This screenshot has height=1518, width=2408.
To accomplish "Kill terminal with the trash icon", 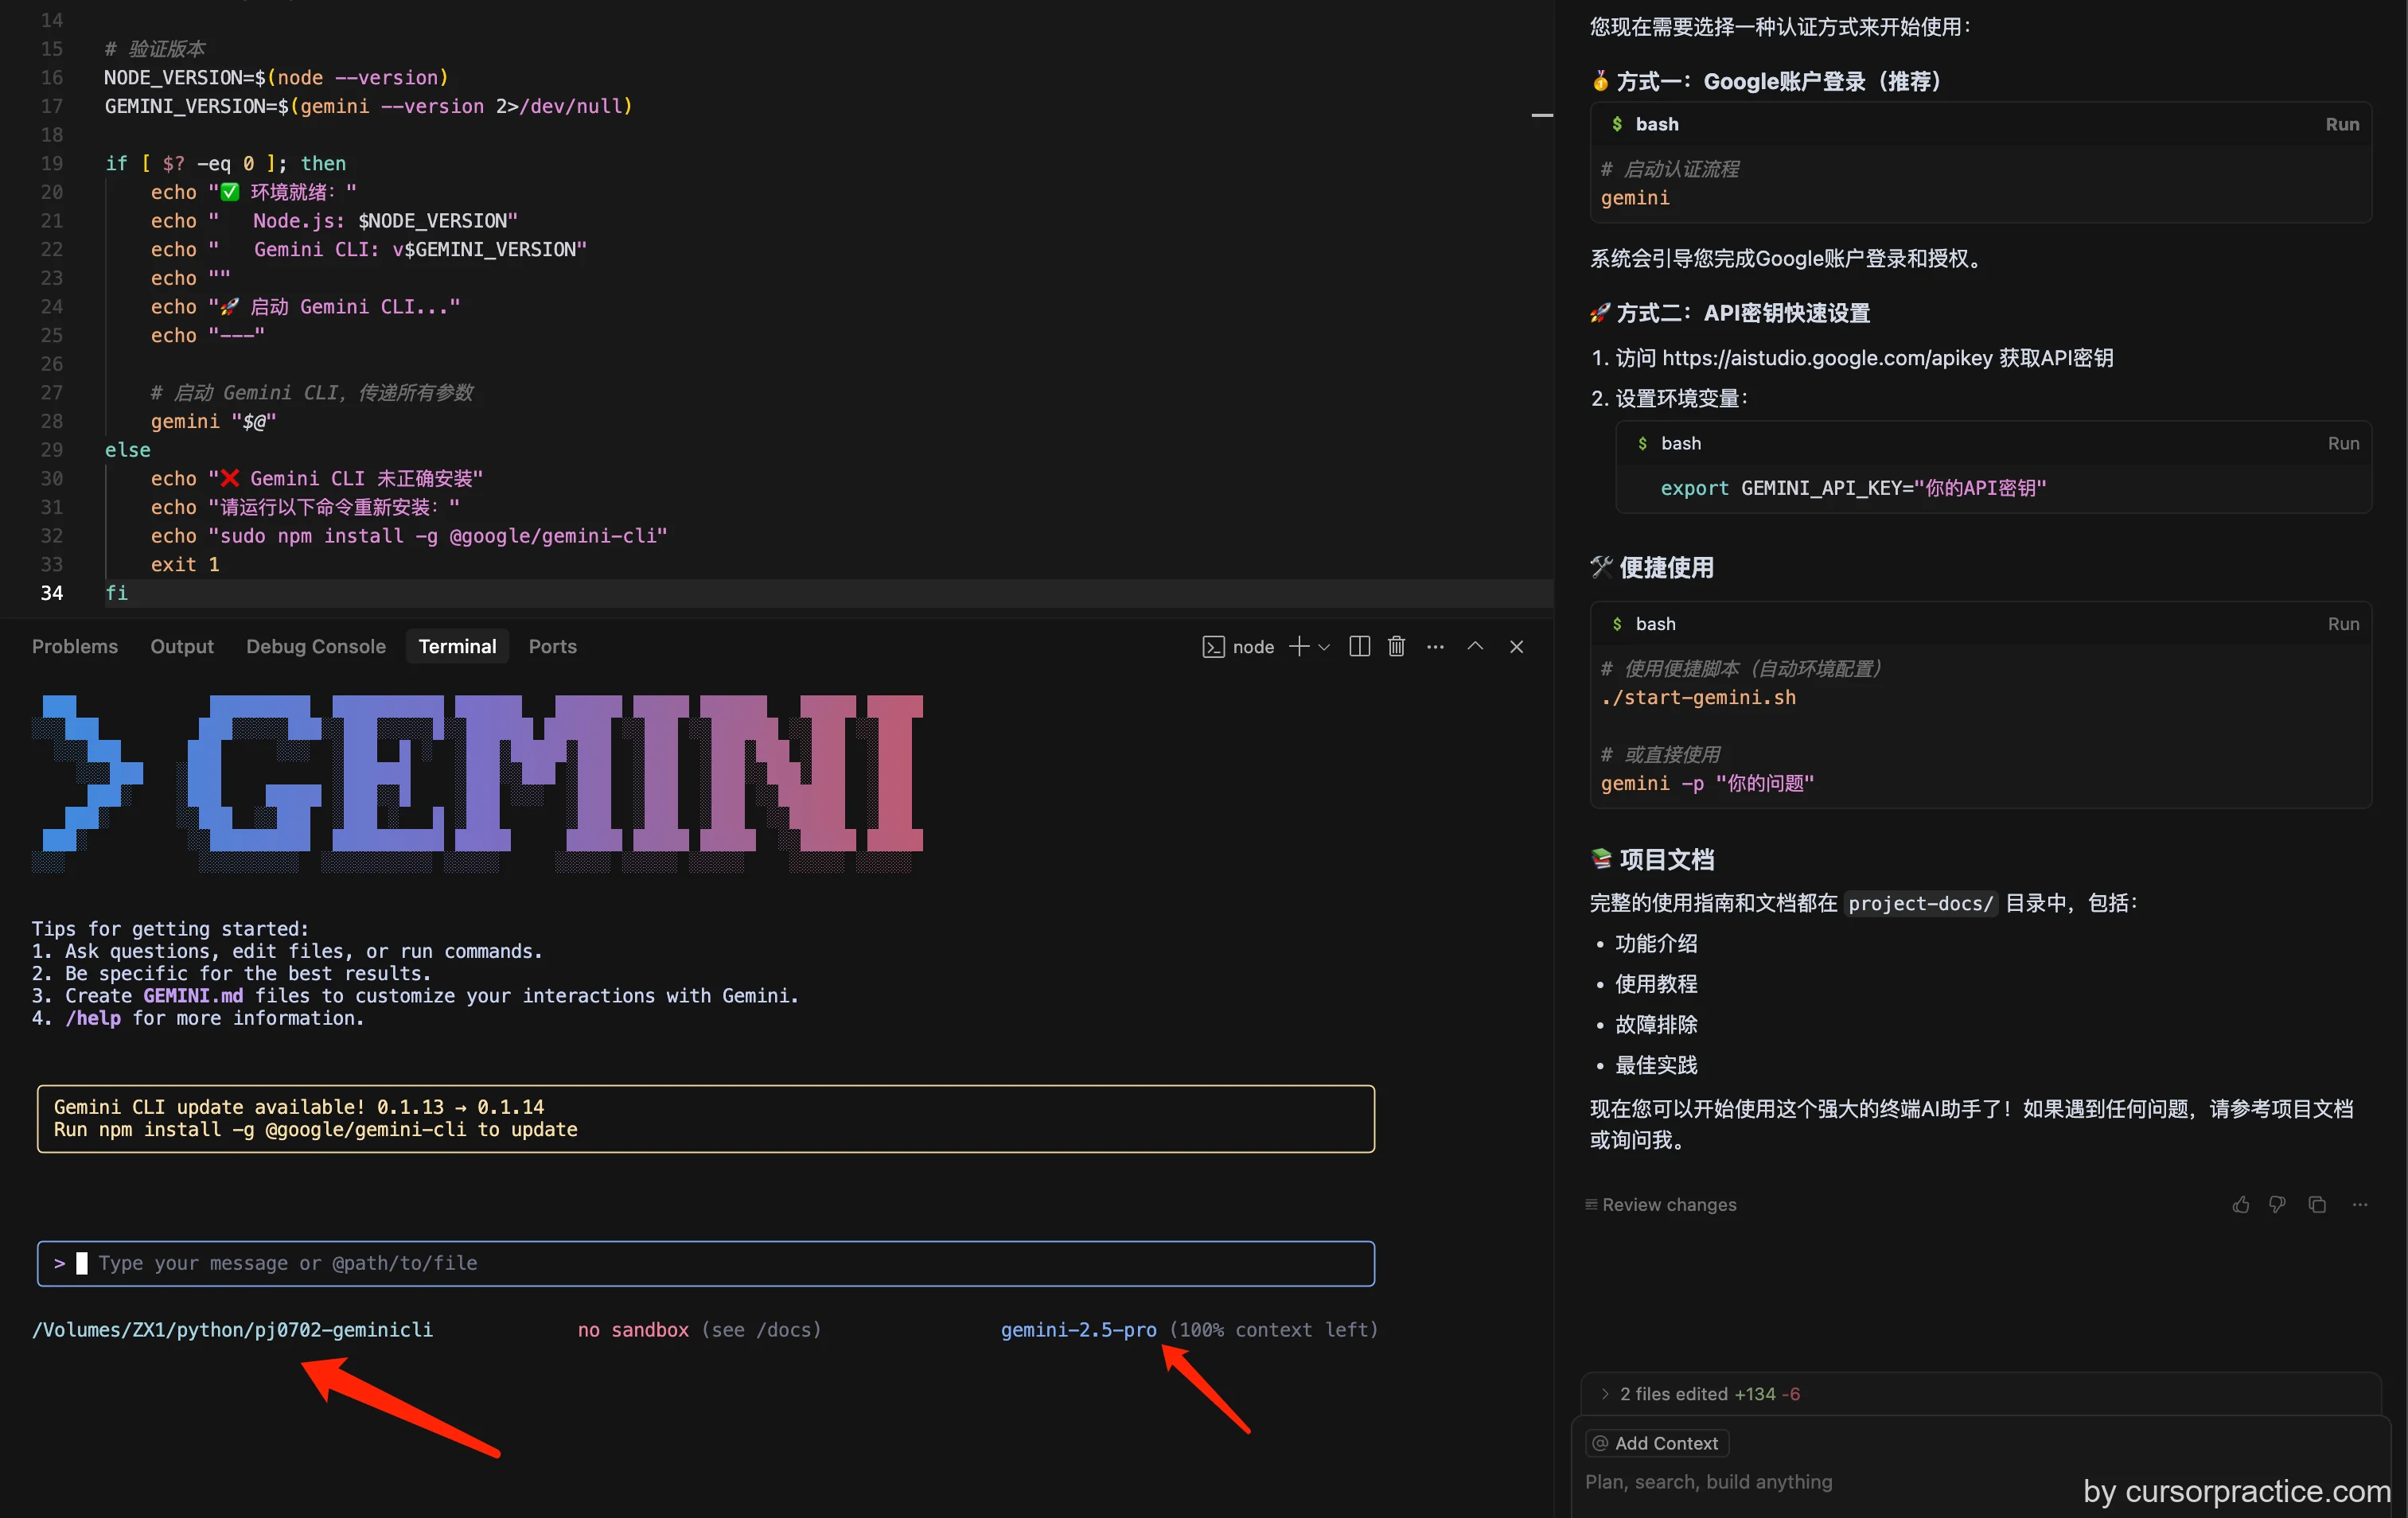I will [1397, 646].
